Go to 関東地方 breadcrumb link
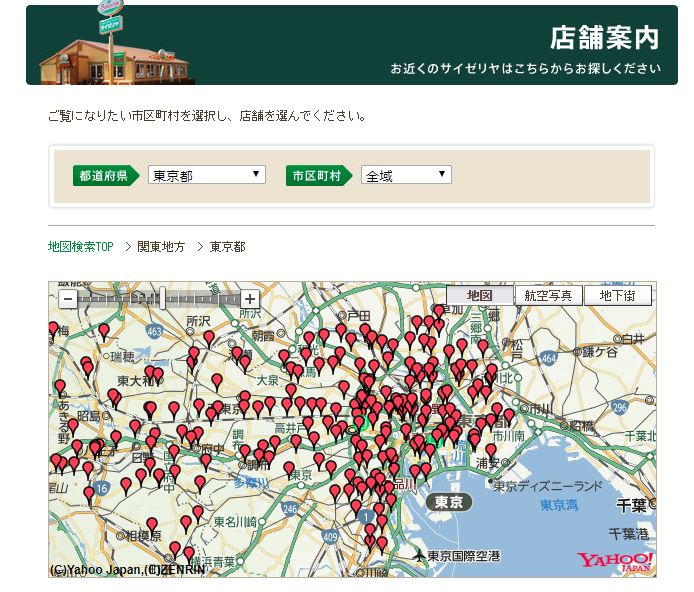Image resolution: width=694 pixels, height=592 pixels. pyautogui.click(x=161, y=246)
